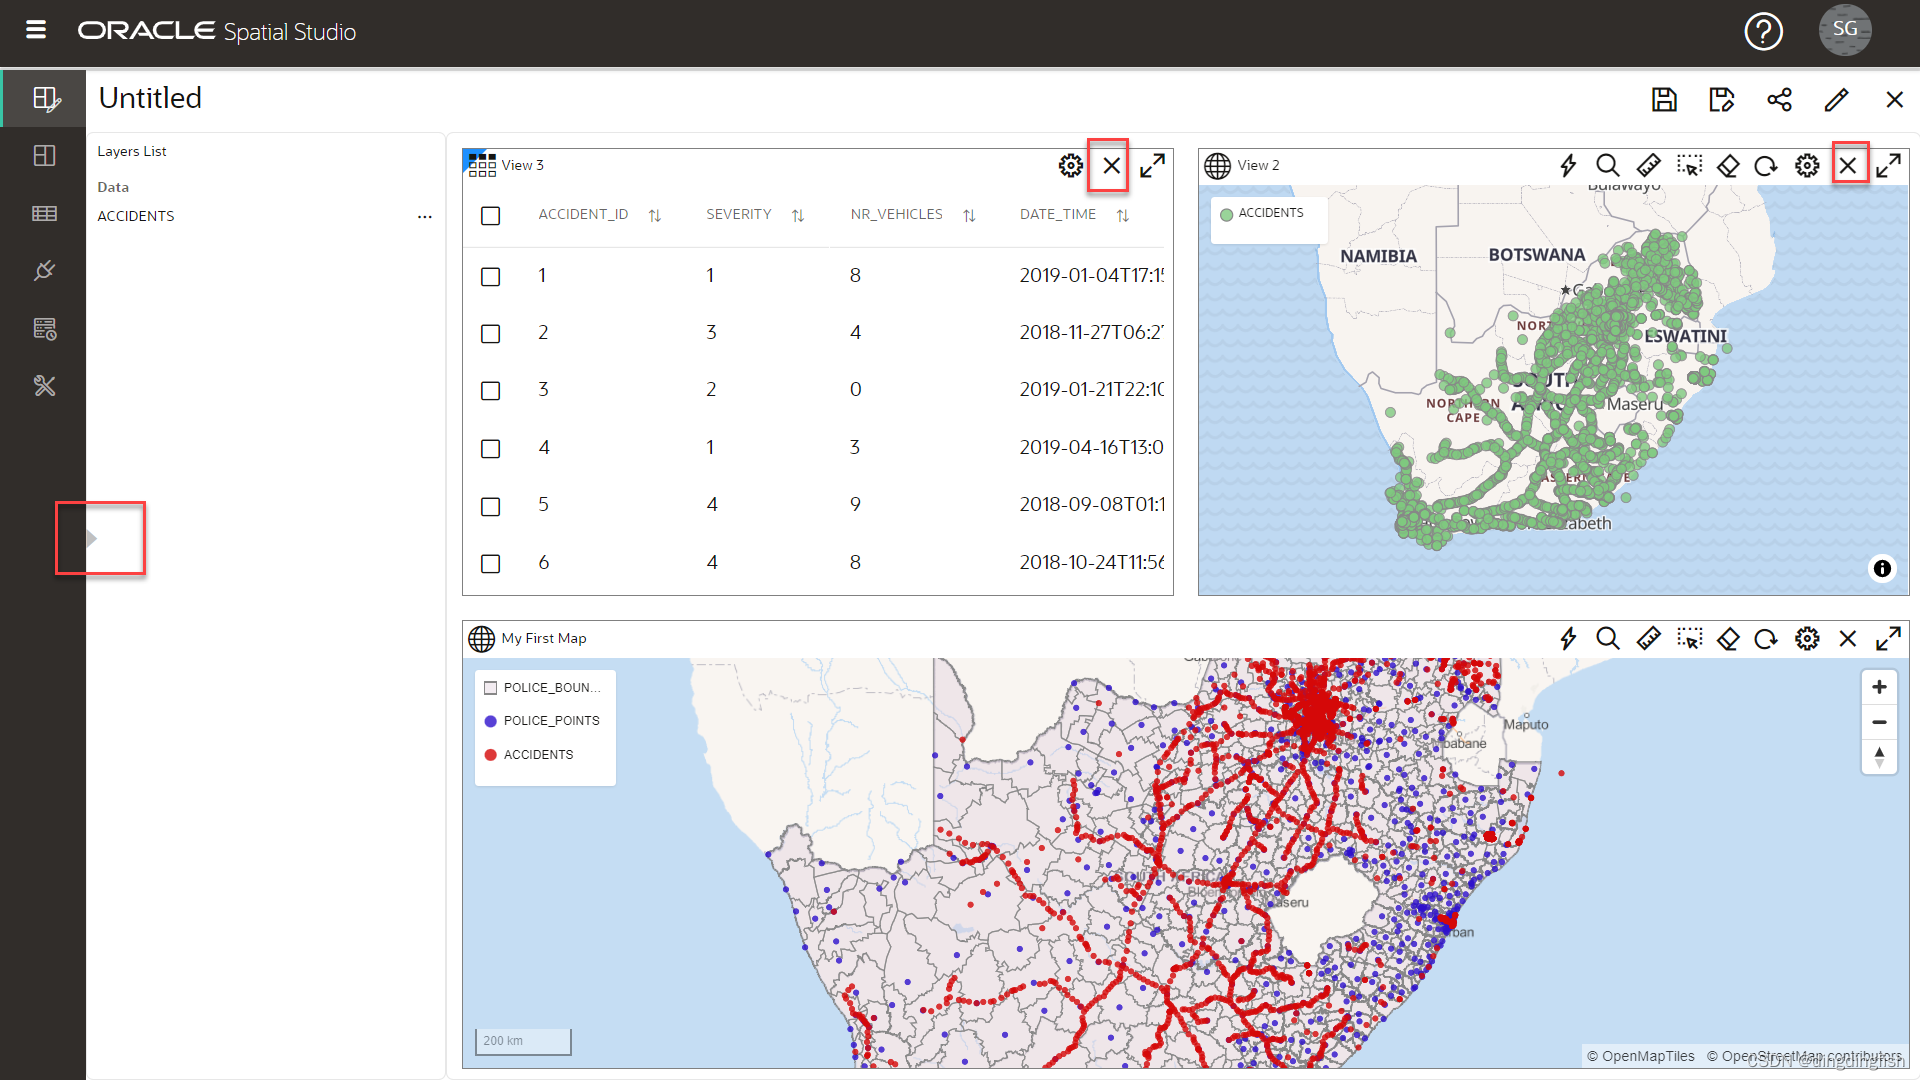Image resolution: width=1920 pixels, height=1080 pixels.
Task: Click the refresh icon in My First Map toolbar
Action: coord(1766,638)
